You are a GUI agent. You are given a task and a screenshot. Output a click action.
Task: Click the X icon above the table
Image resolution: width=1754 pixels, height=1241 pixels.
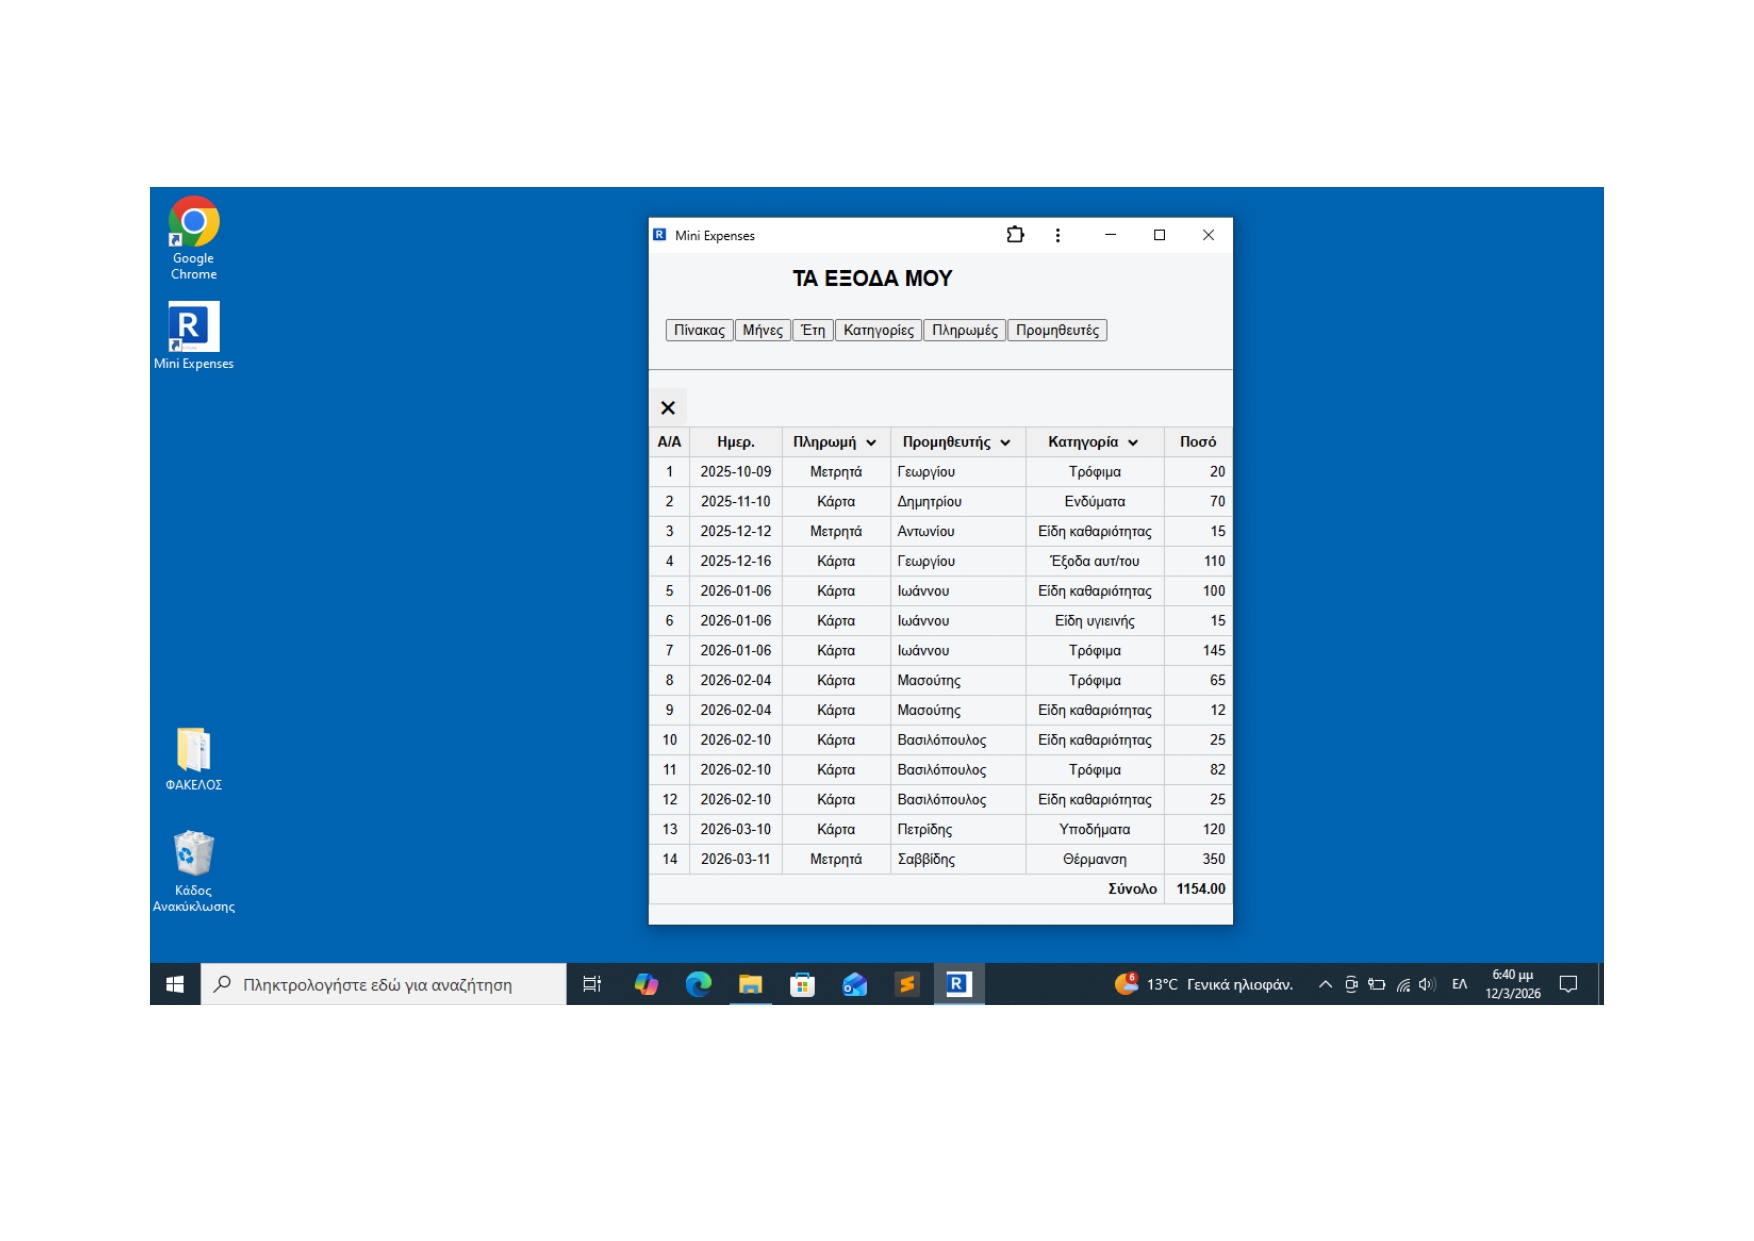click(668, 408)
